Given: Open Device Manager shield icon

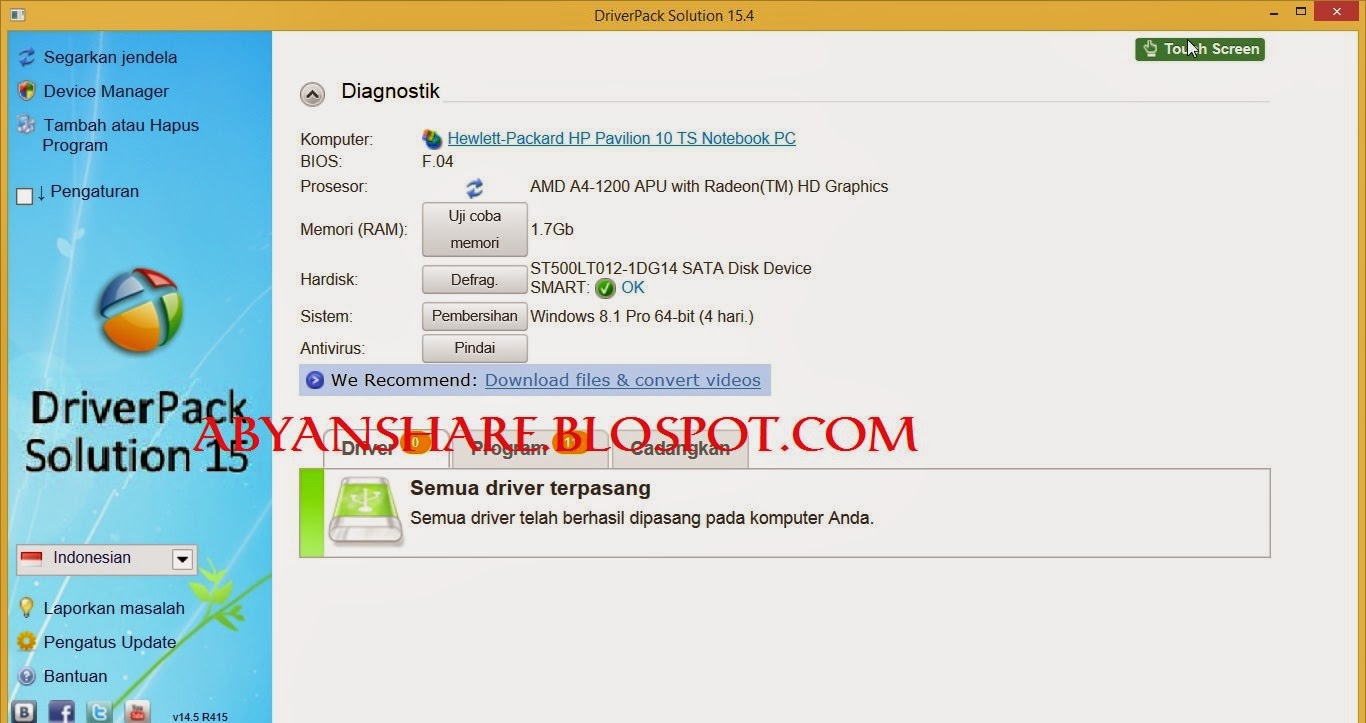Looking at the screenshot, I should [x=27, y=91].
